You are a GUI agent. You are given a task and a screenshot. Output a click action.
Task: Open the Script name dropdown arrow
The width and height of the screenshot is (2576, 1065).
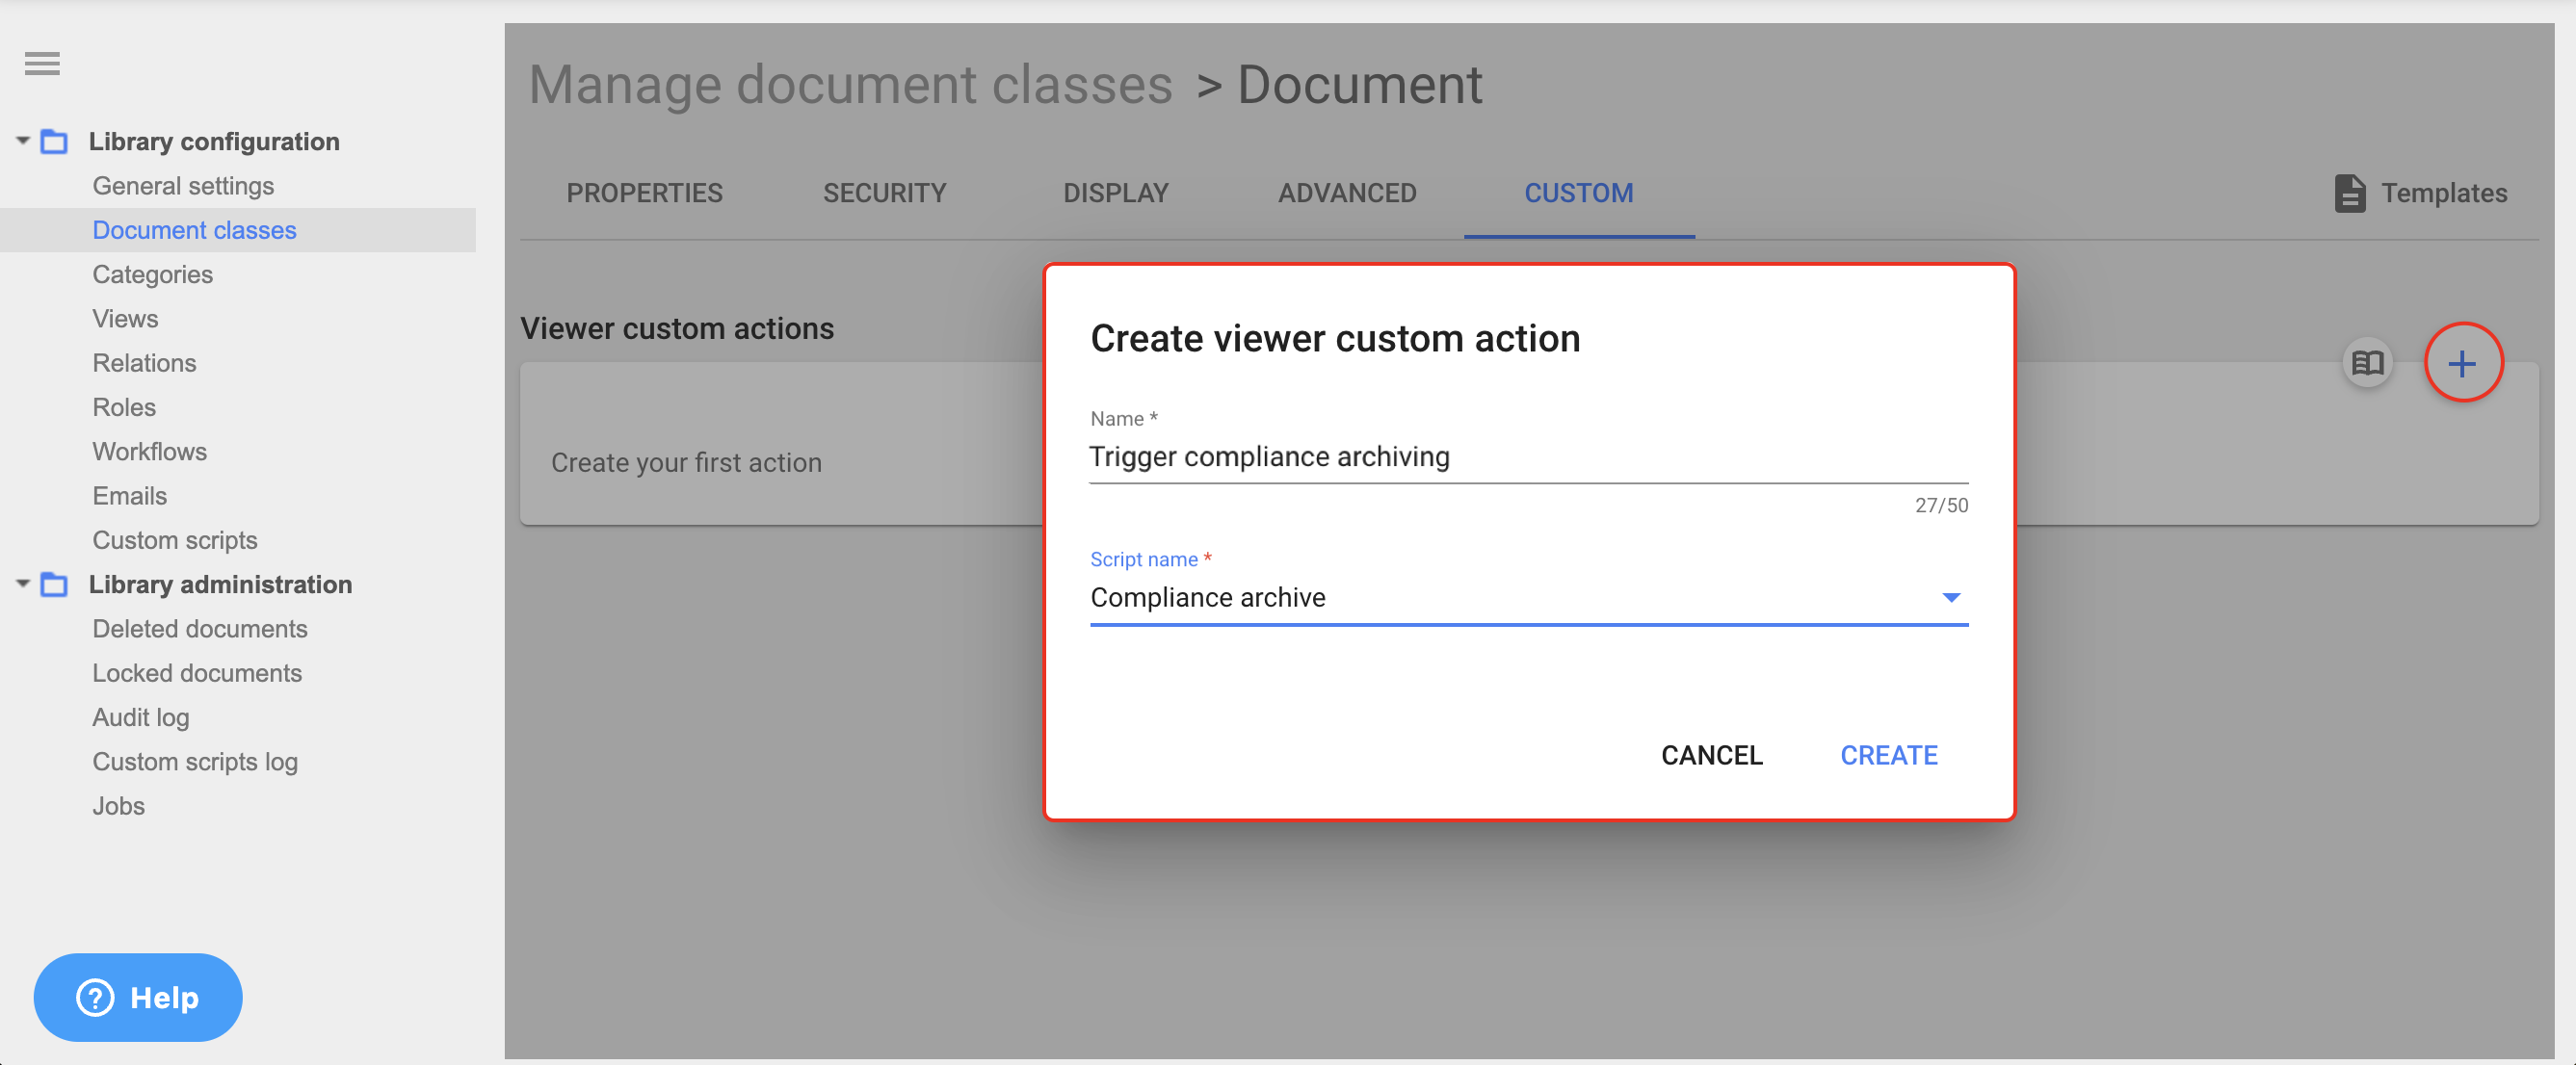(x=1949, y=598)
